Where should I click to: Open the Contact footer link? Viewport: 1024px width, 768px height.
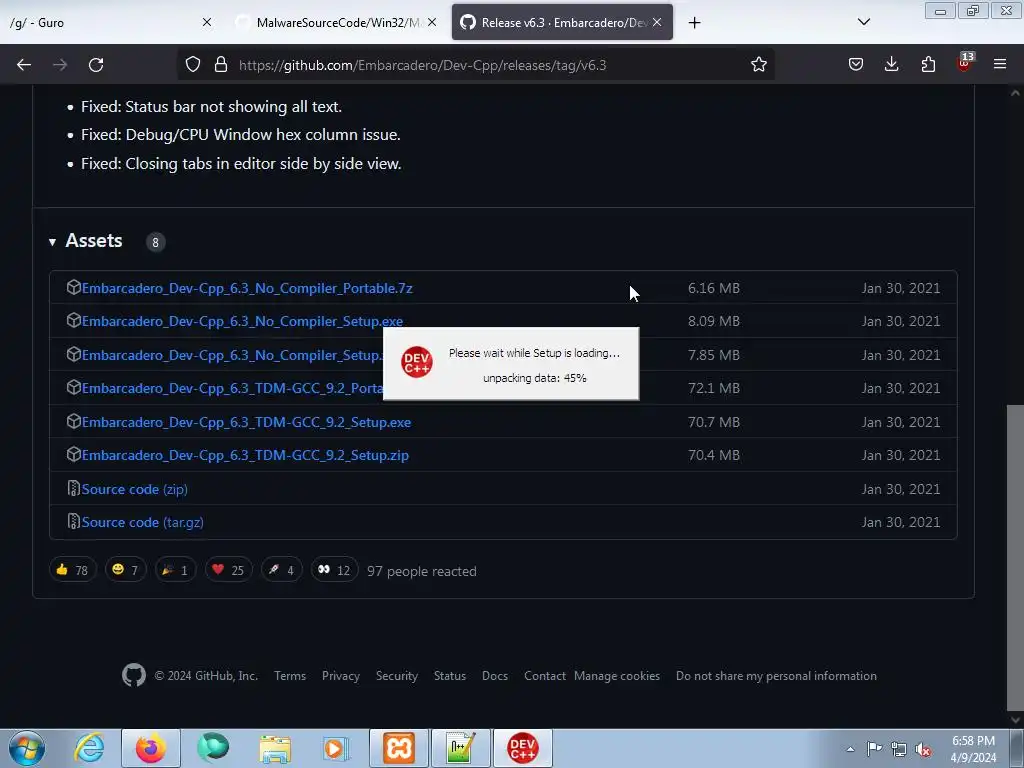545,676
